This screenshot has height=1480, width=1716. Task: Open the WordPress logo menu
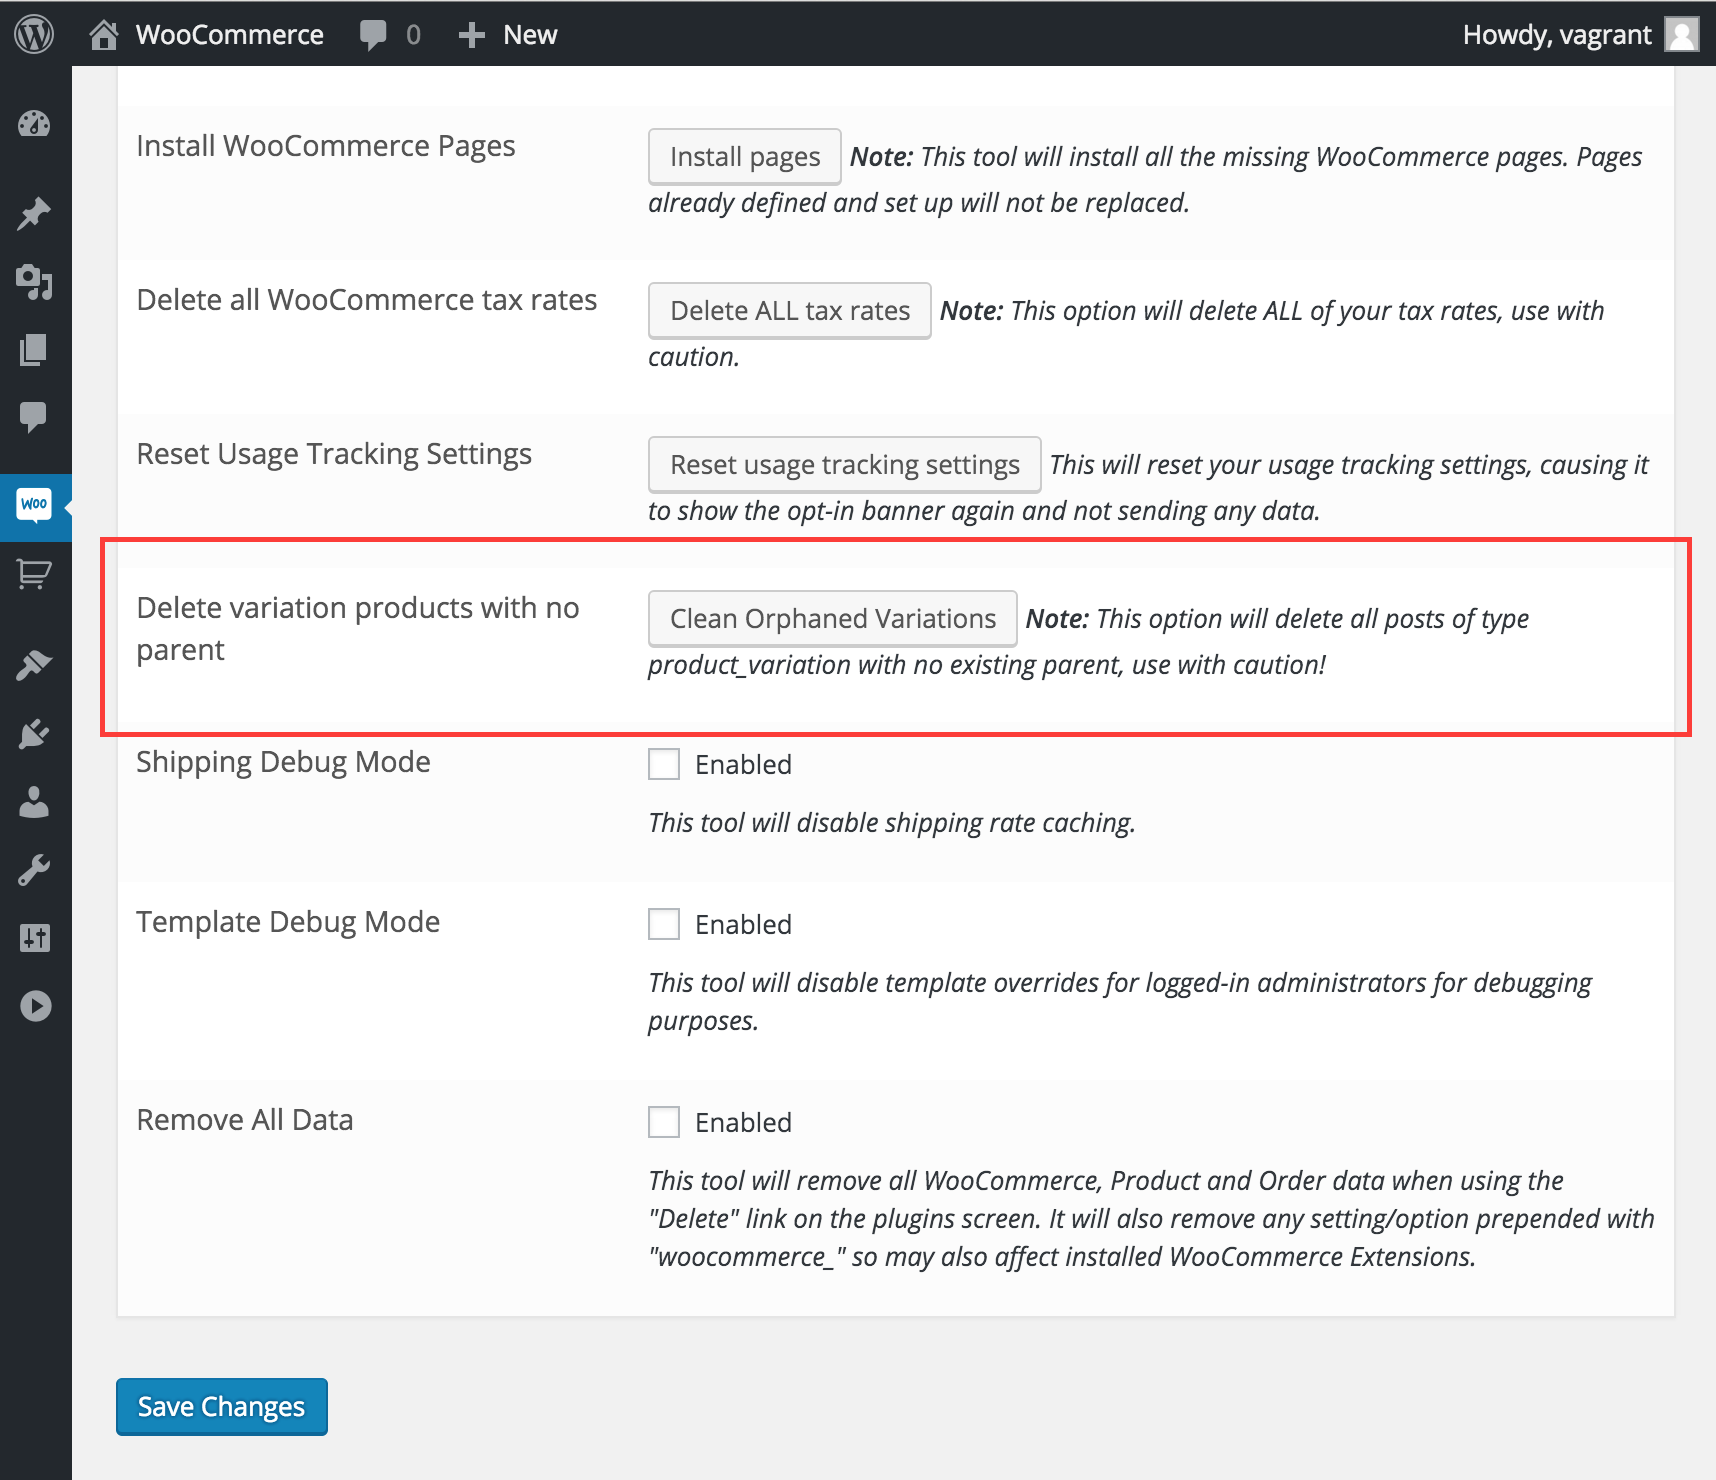[34, 35]
